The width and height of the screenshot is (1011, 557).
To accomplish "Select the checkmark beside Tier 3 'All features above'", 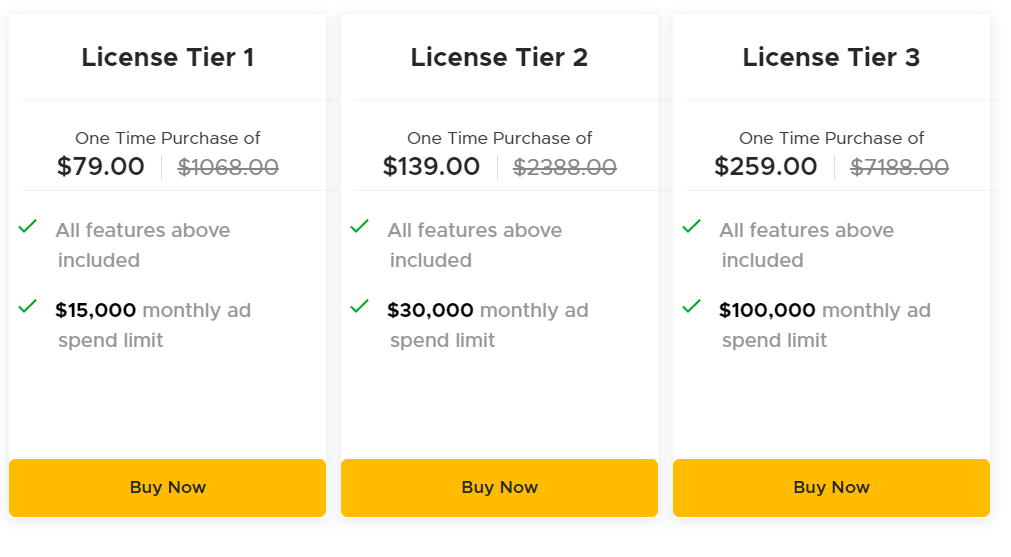I will tap(692, 227).
